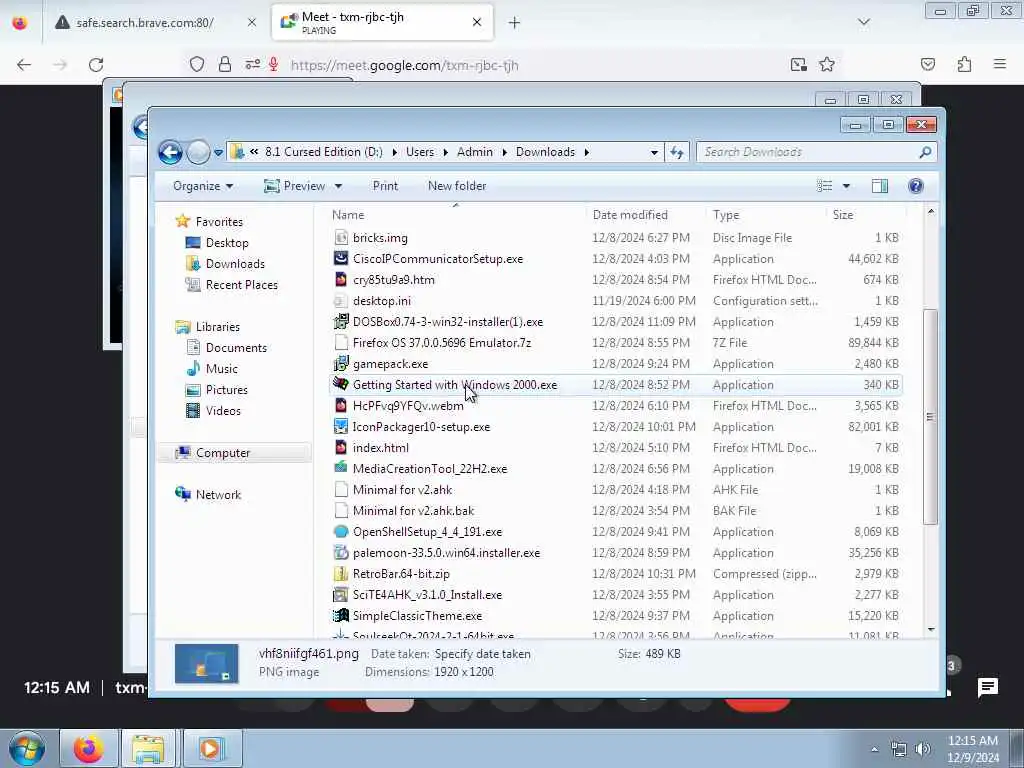Click the vhf8niifgf461.png preview thumbnail
The height and width of the screenshot is (768, 1024).
coord(206,664)
